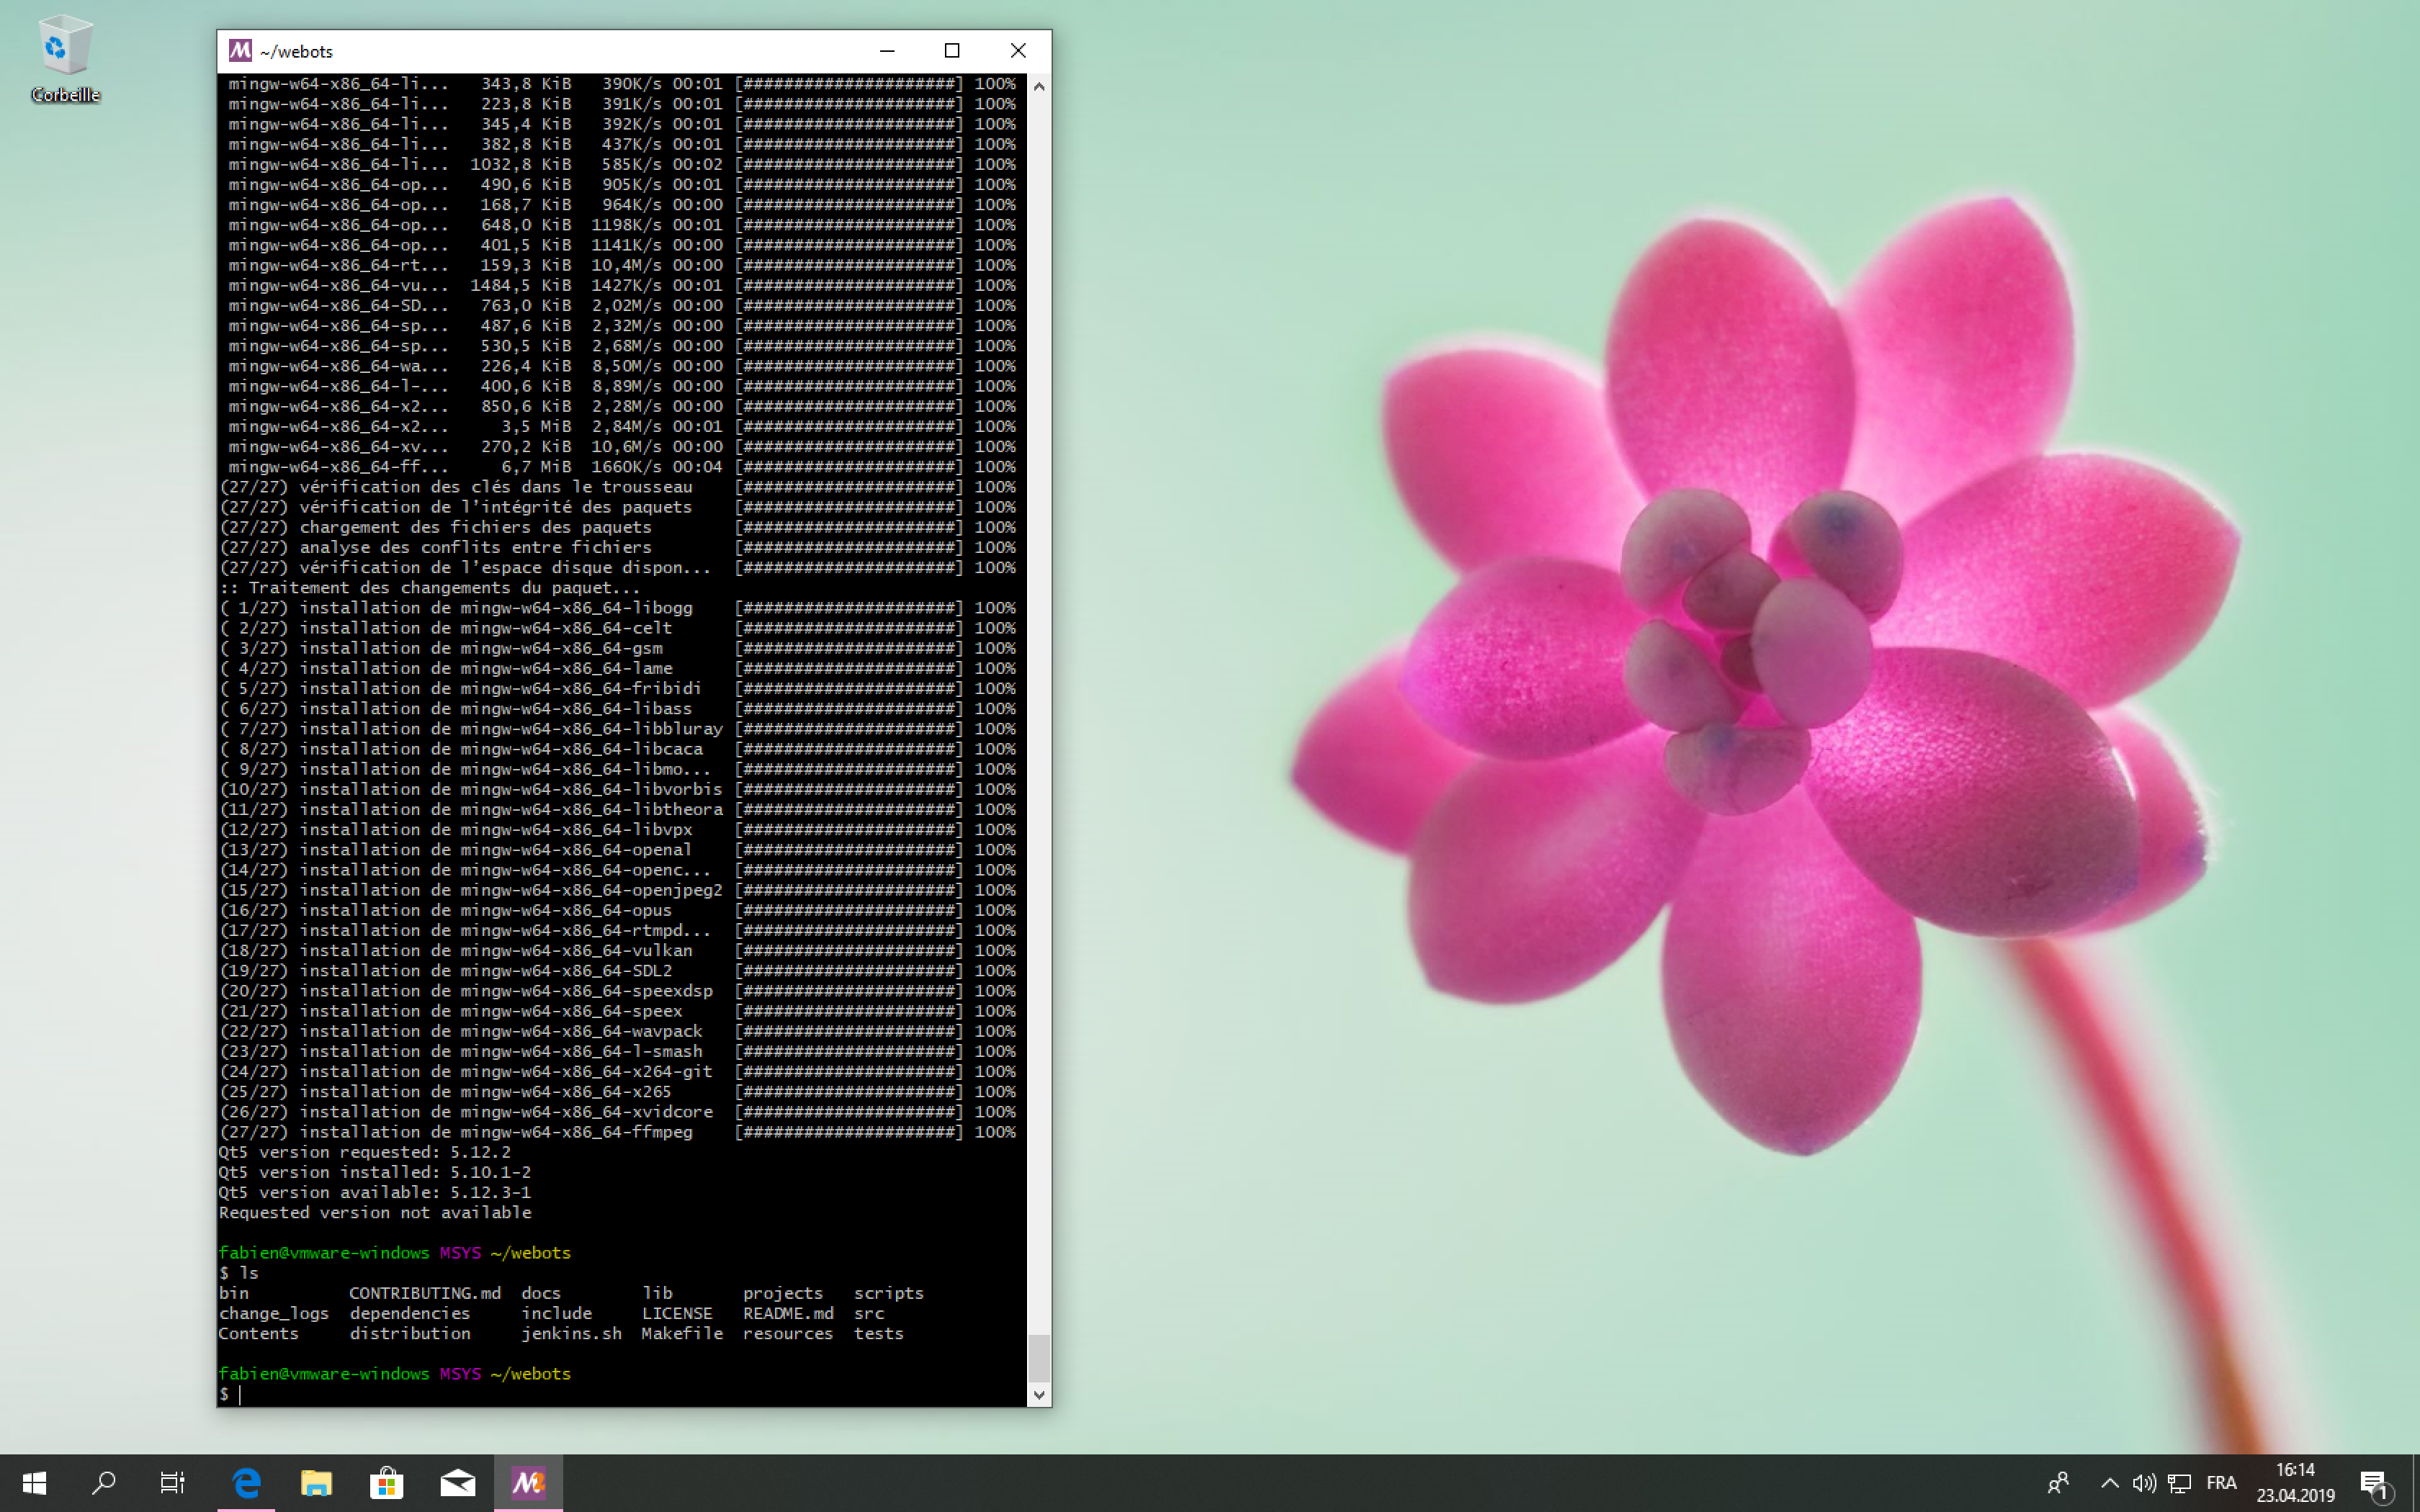Open File Explorer from the taskbar
Image resolution: width=2420 pixels, height=1512 pixels.
[316, 1482]
